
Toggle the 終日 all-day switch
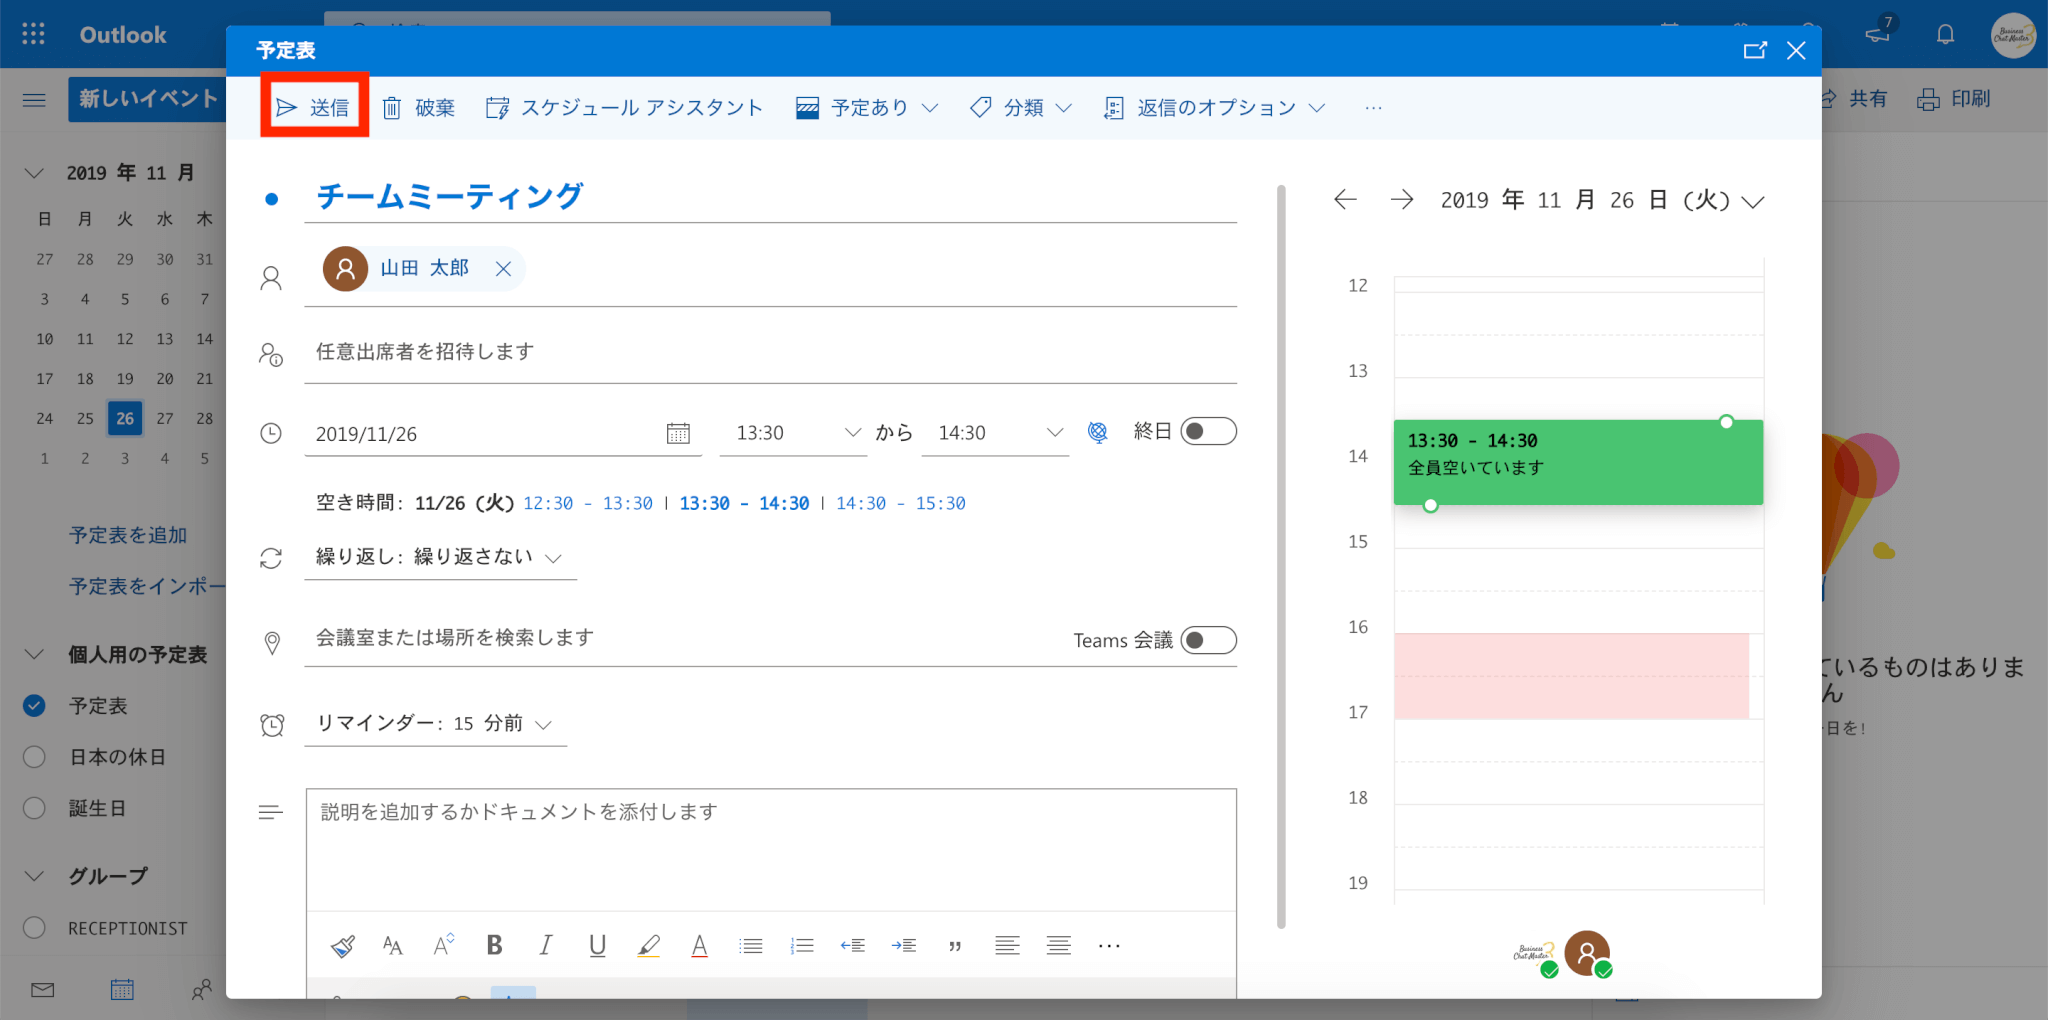coord(1208,431)
